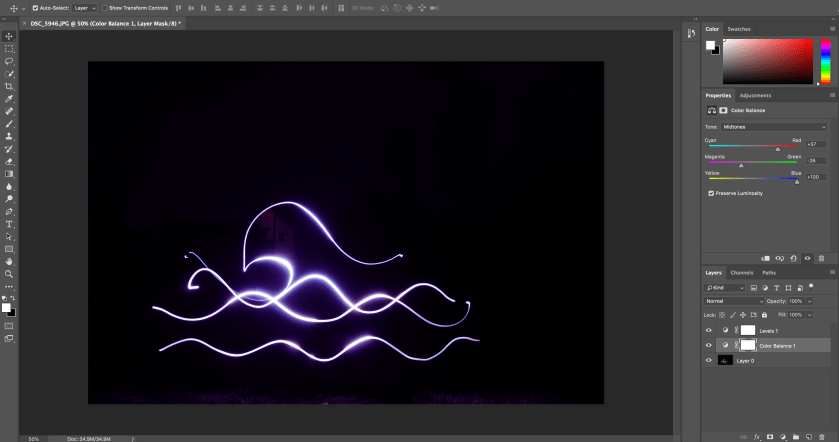
Task: Click the Yellow-Blue slider handle
Action: click(x=797, y=182)
